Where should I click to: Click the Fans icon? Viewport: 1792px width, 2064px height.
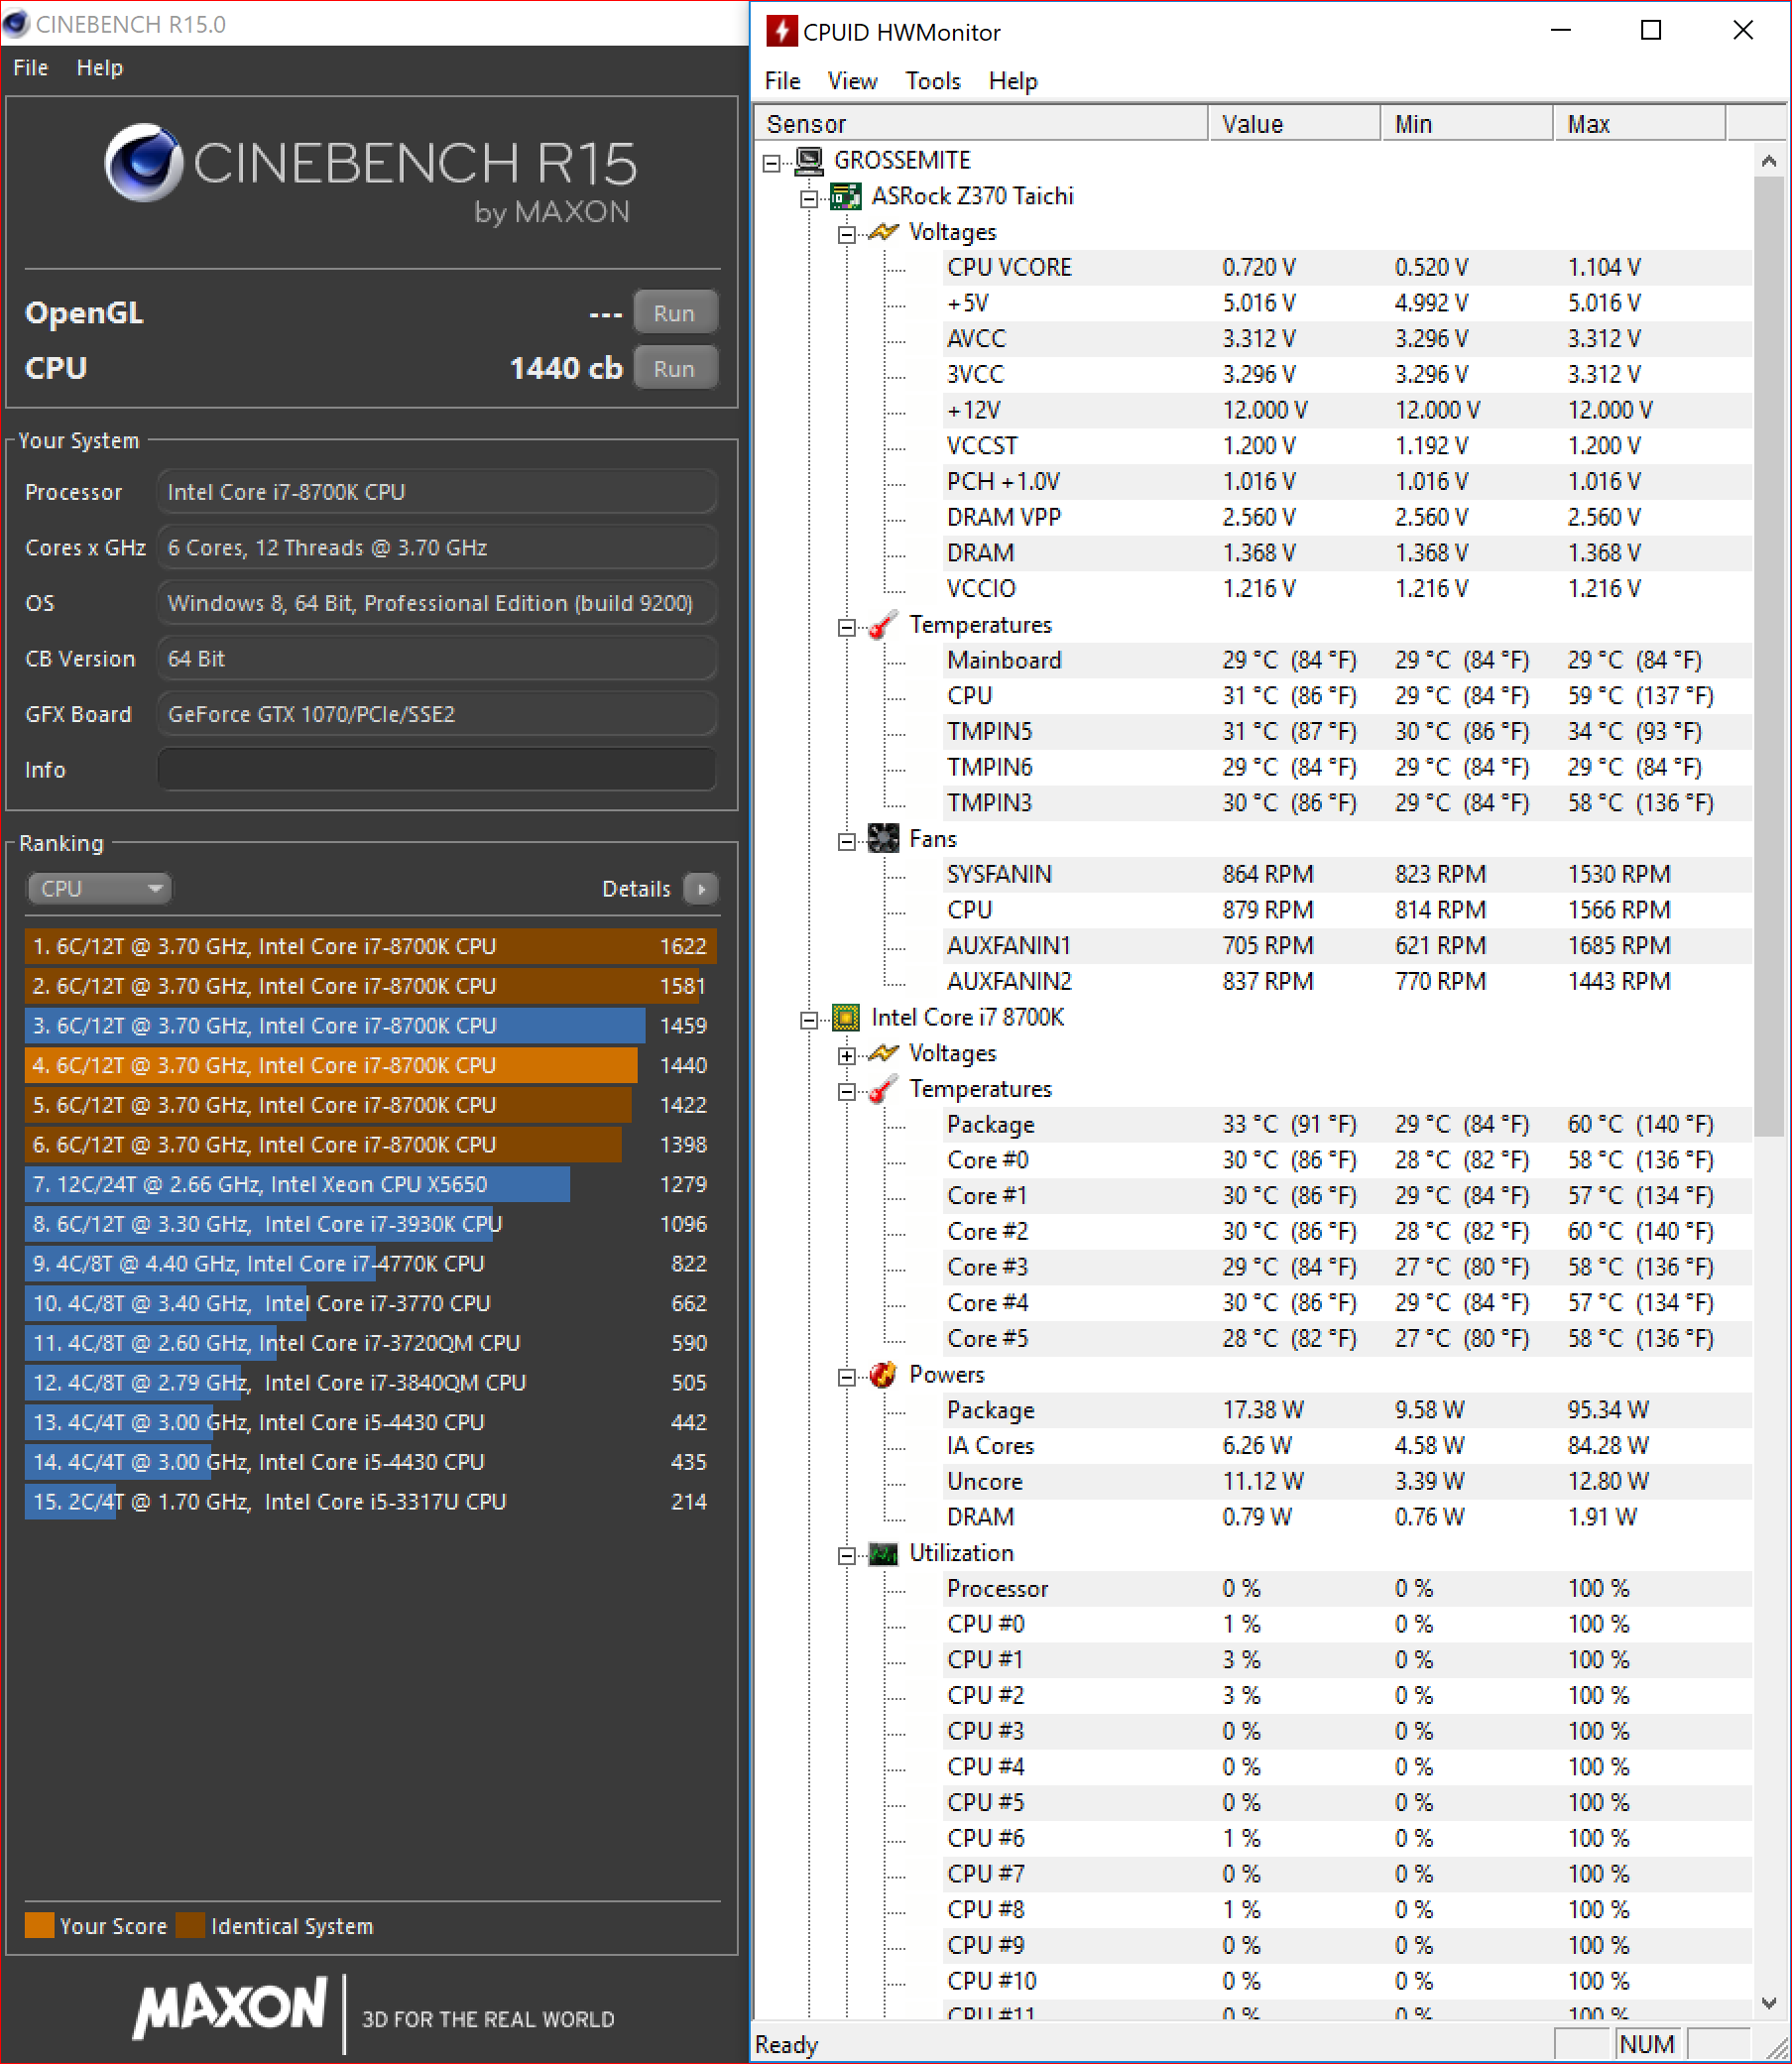pyautogui.click(x=883, y=839)
